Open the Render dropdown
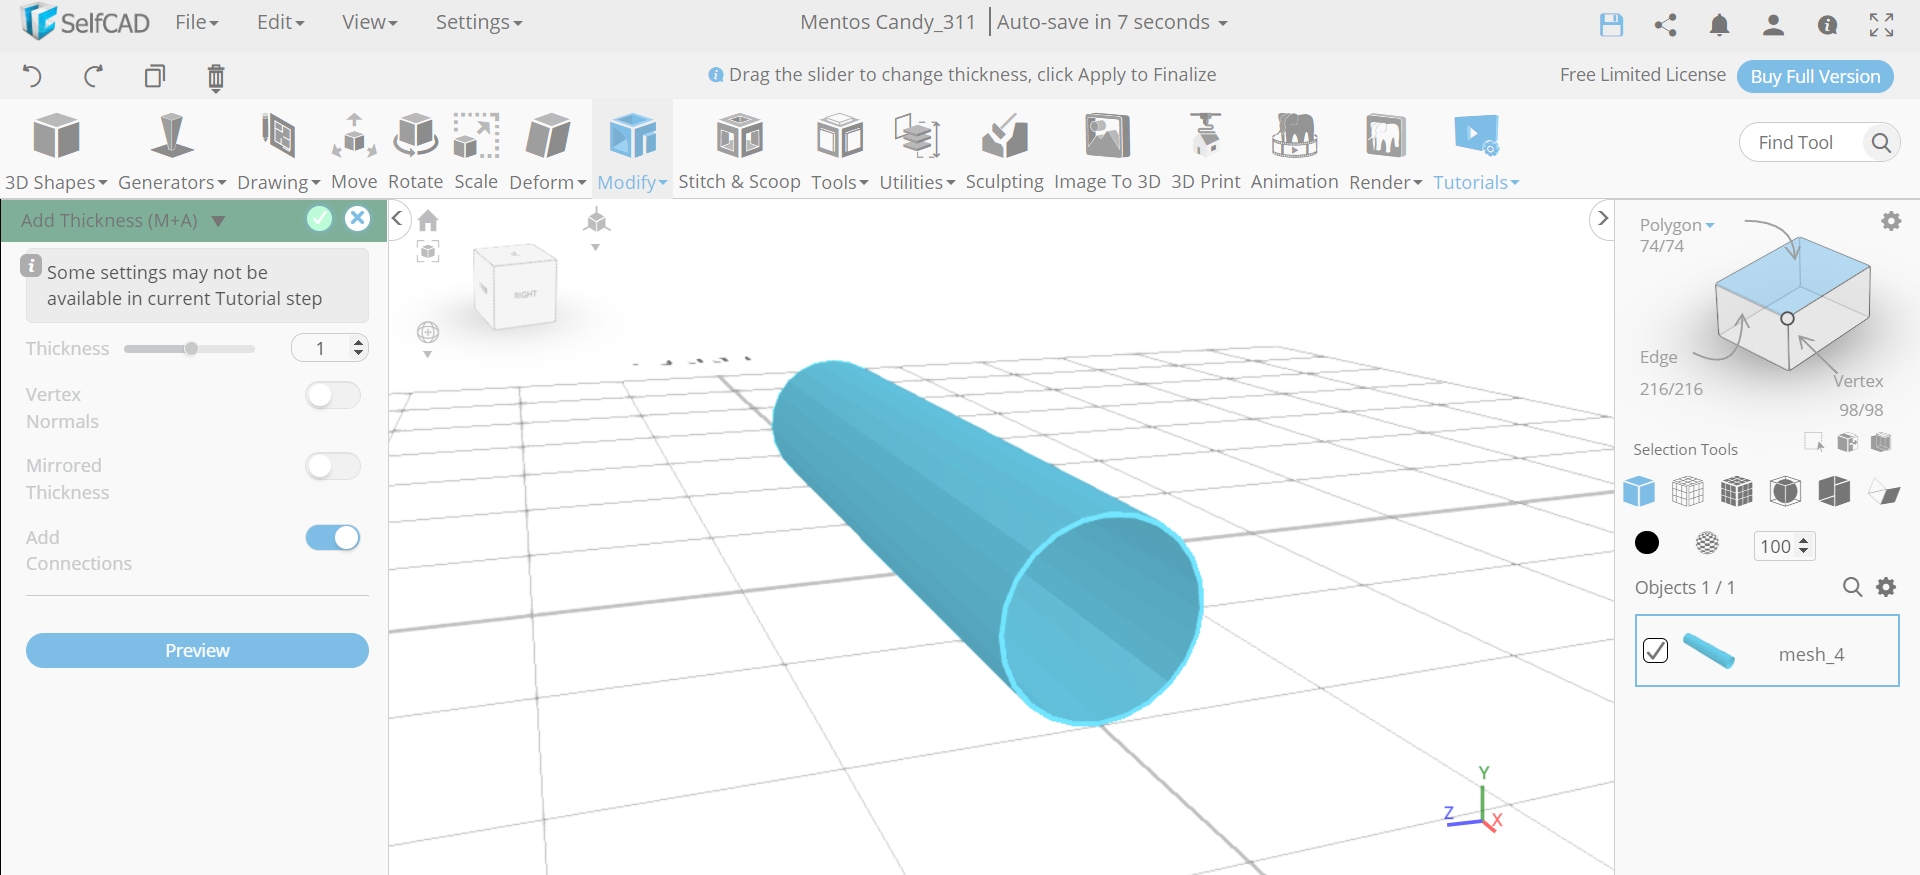The height and width of the screenshot is (875, 1920). tap(1385, 152)
